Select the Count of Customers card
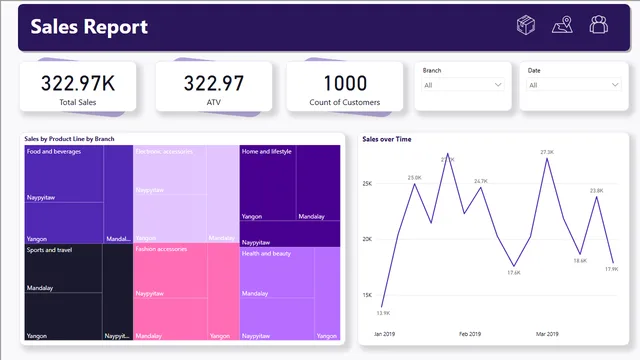Image resolution: width=640 pixels, height=360 pixels. tap(344, 87)
